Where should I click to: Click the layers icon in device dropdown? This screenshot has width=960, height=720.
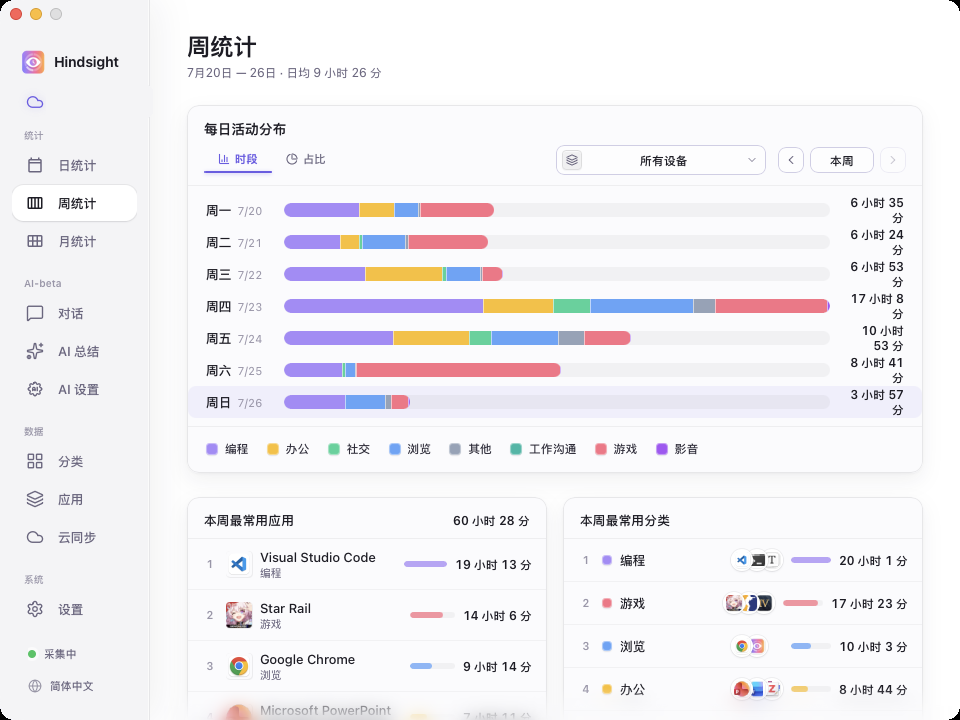(x=572, y=160)
